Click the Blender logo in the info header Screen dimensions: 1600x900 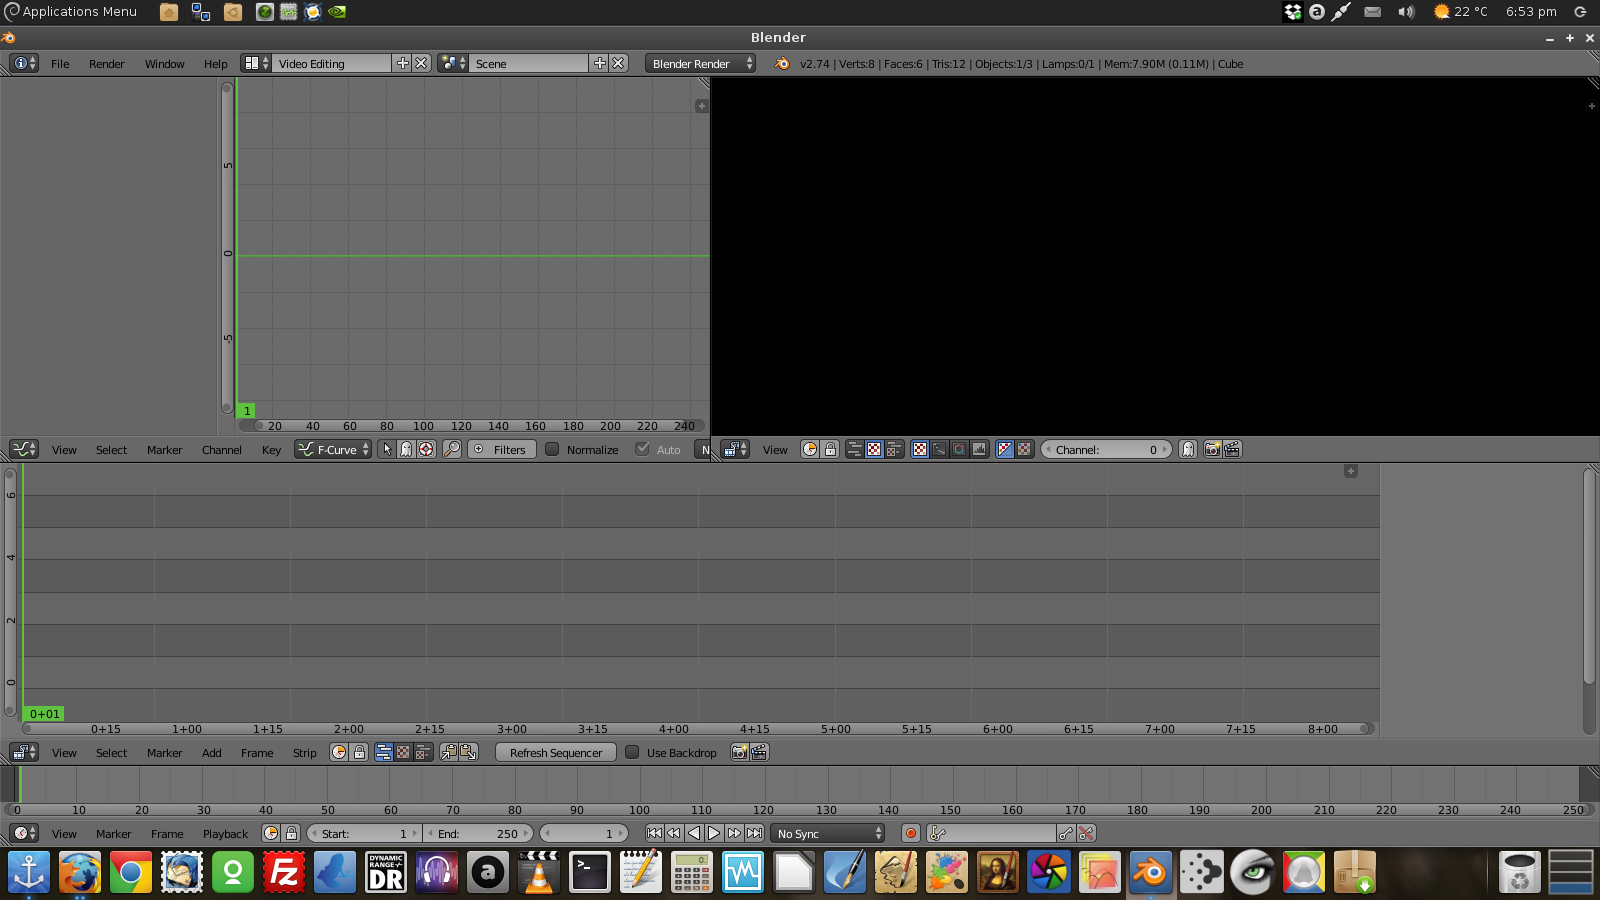782,63
